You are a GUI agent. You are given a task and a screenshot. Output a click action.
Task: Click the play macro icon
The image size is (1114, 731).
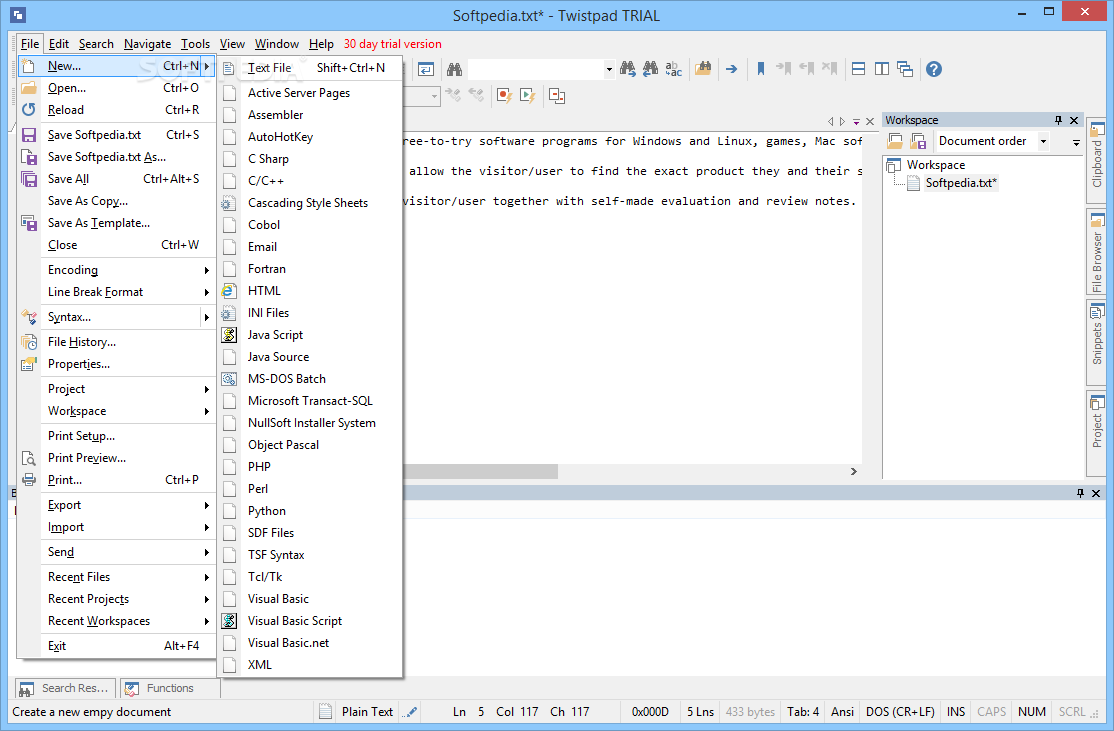tap(528, 95)
